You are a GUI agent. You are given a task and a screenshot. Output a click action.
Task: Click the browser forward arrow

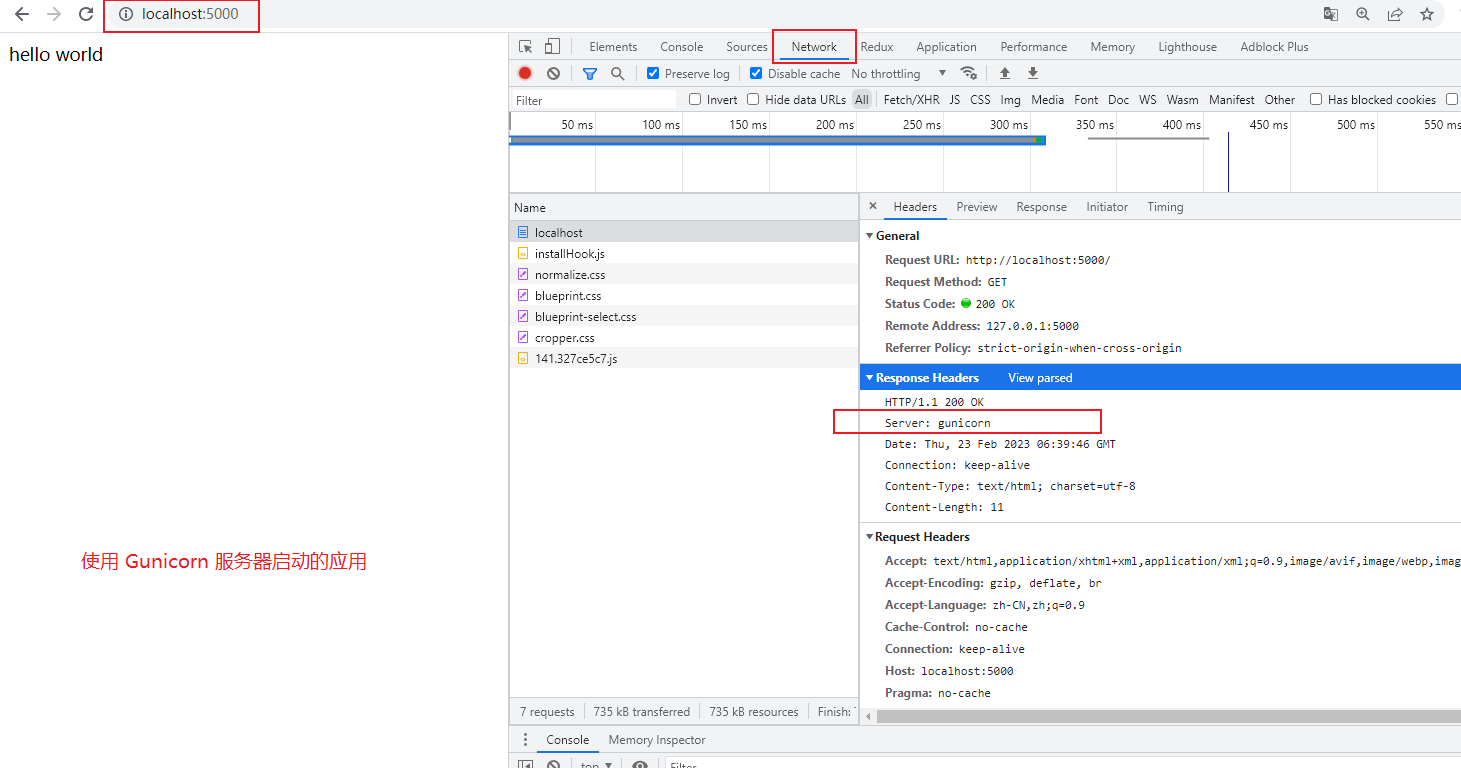[54, 14]
